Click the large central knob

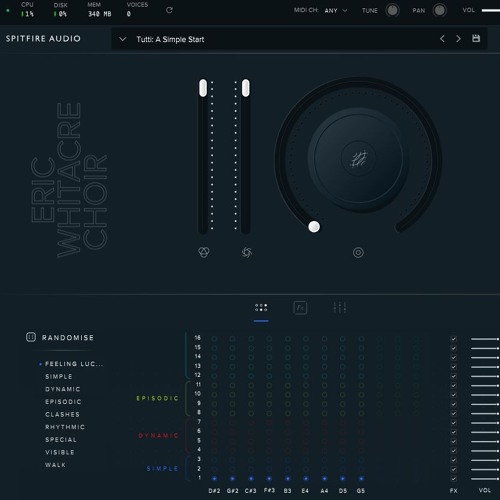pos(359,159)
